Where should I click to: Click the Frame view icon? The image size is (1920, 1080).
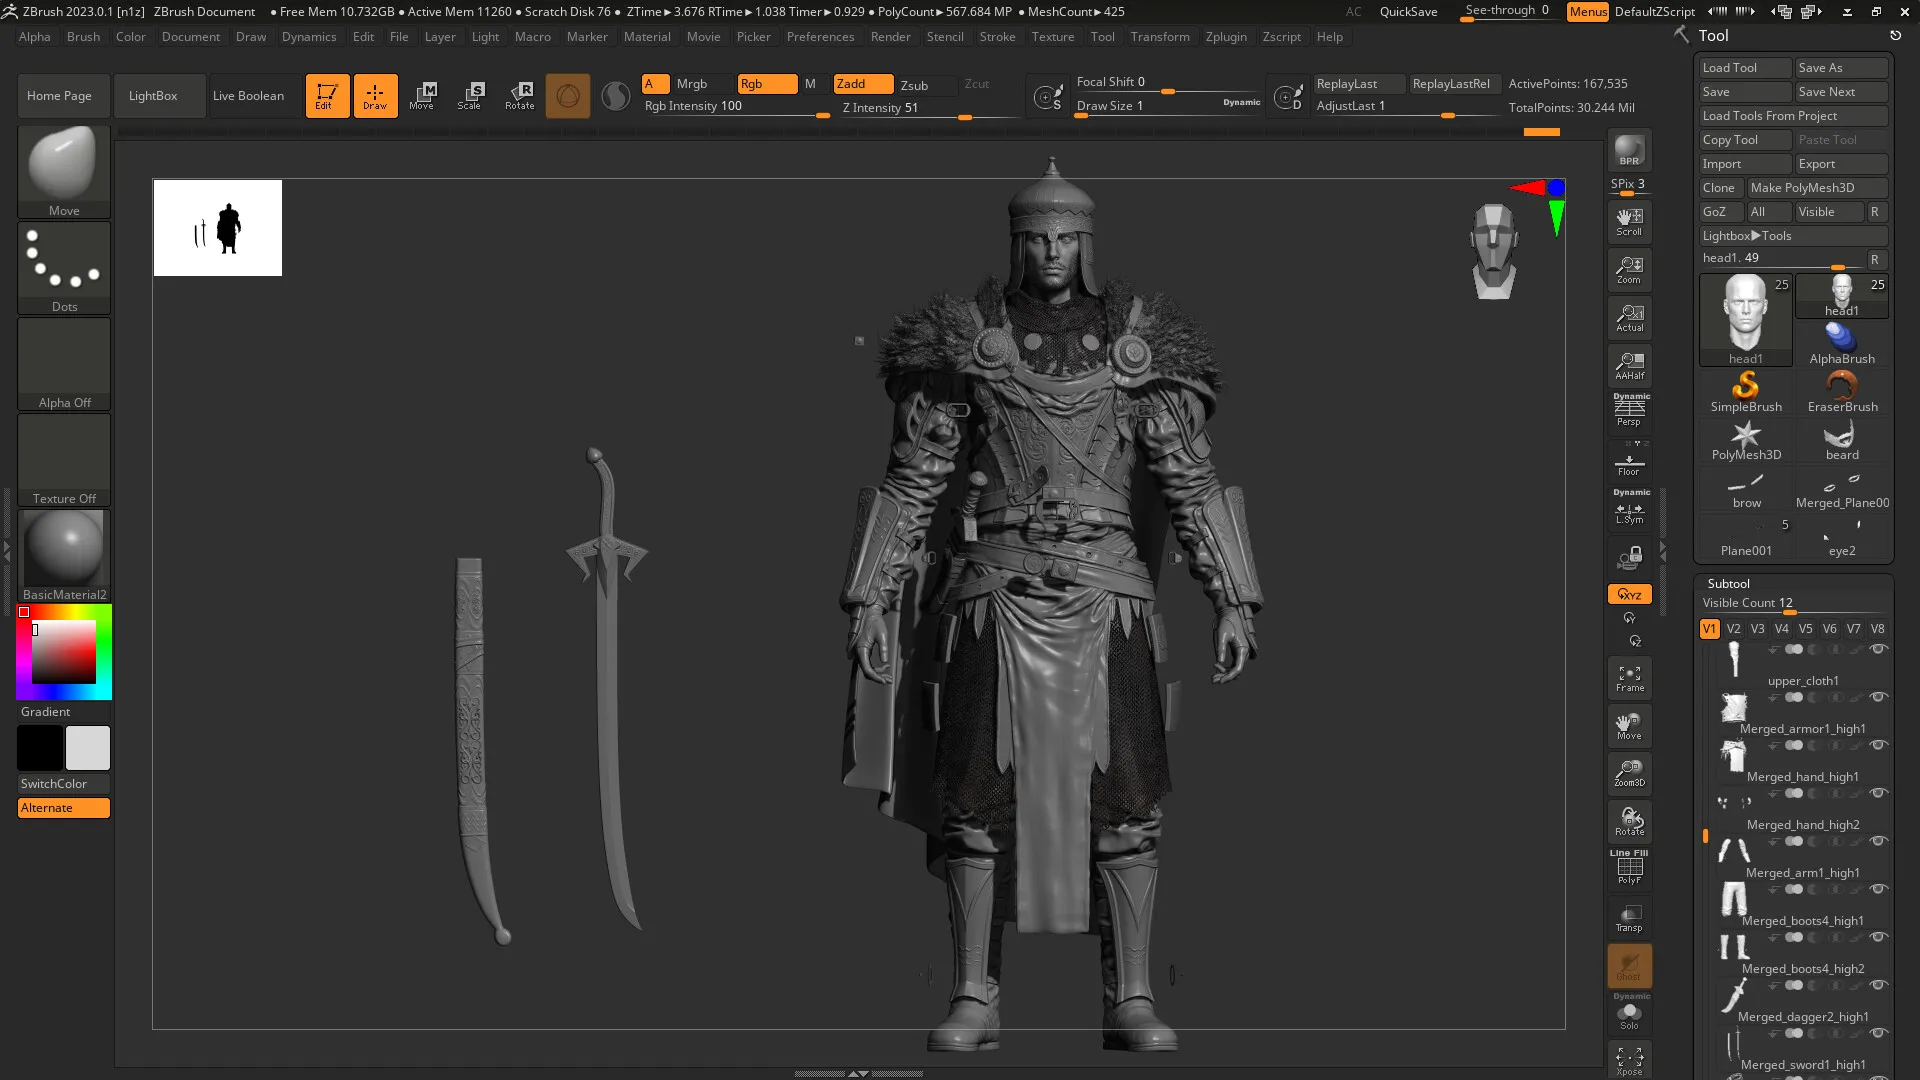point(1629,678)
